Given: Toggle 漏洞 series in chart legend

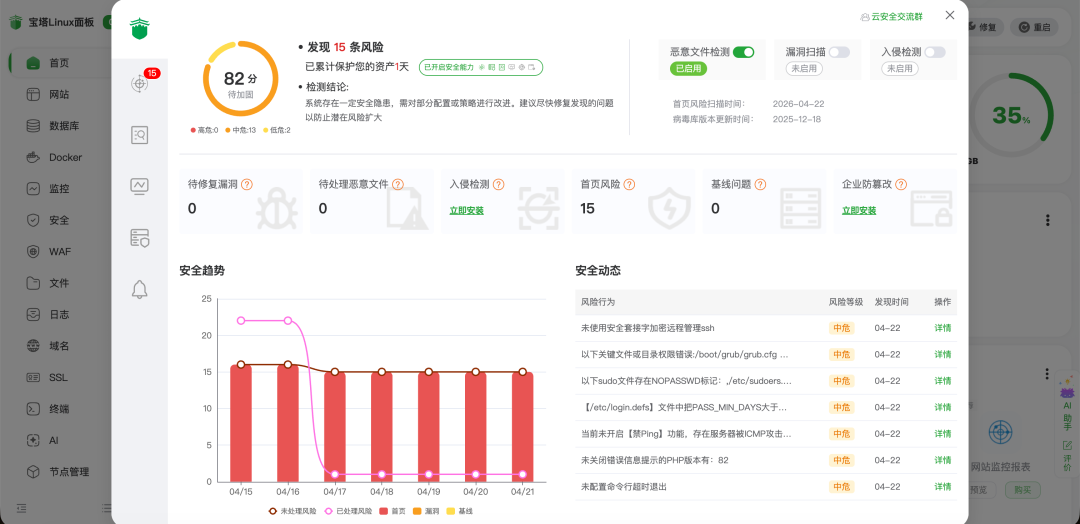Looking at the screenshot, I should coord(426,511).
